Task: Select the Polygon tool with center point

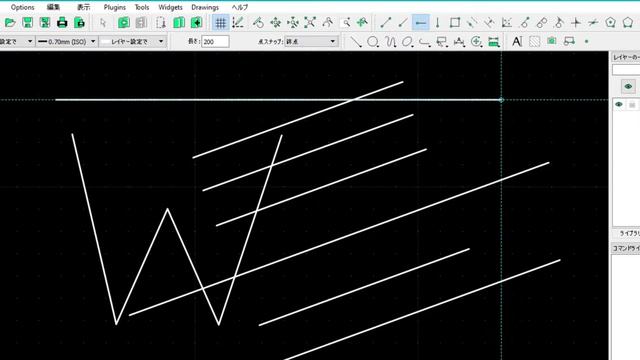Action: click(x=611, y=22)
